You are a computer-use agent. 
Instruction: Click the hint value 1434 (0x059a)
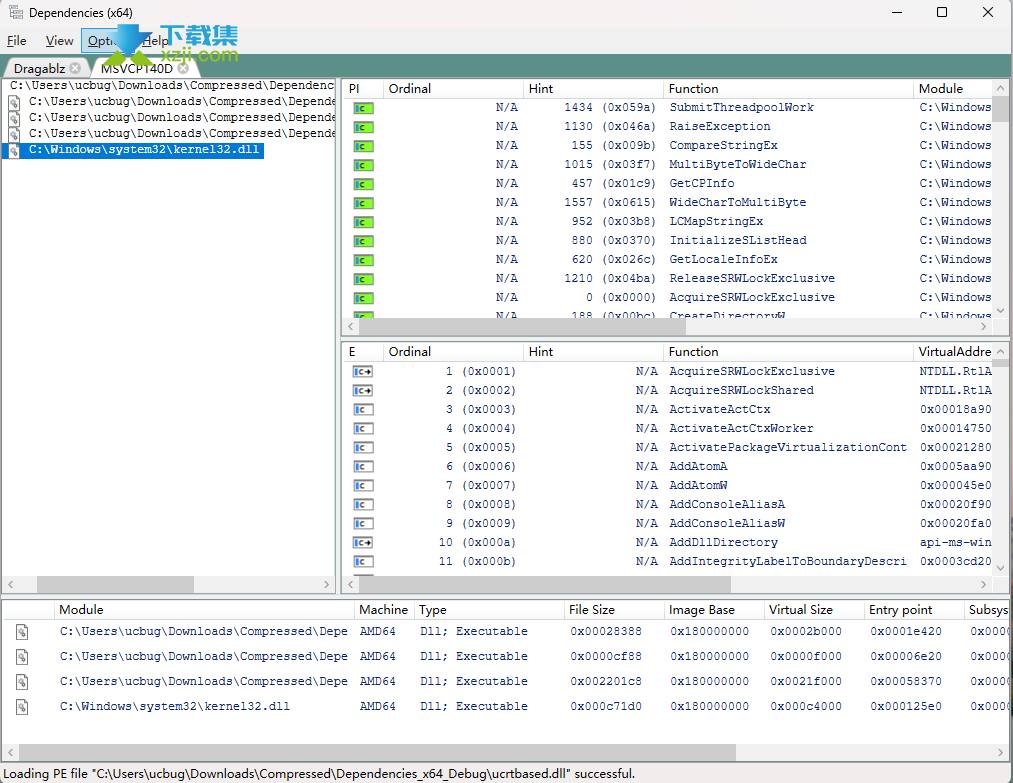610,107
